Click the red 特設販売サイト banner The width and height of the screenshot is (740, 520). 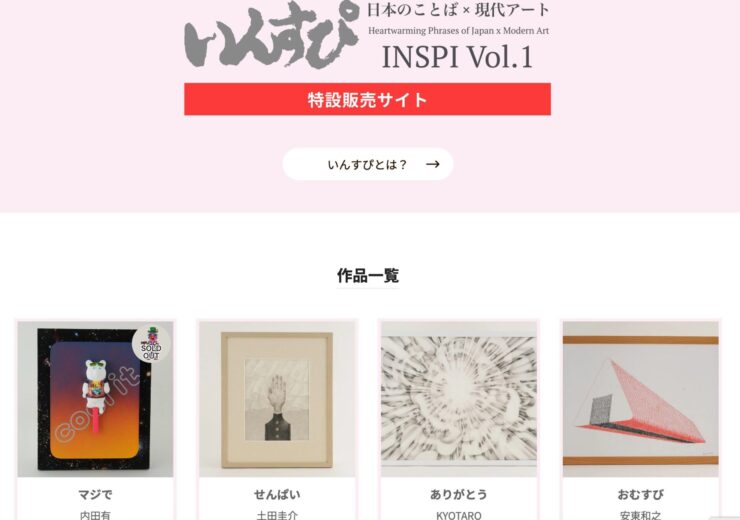[x=367, y=99]
